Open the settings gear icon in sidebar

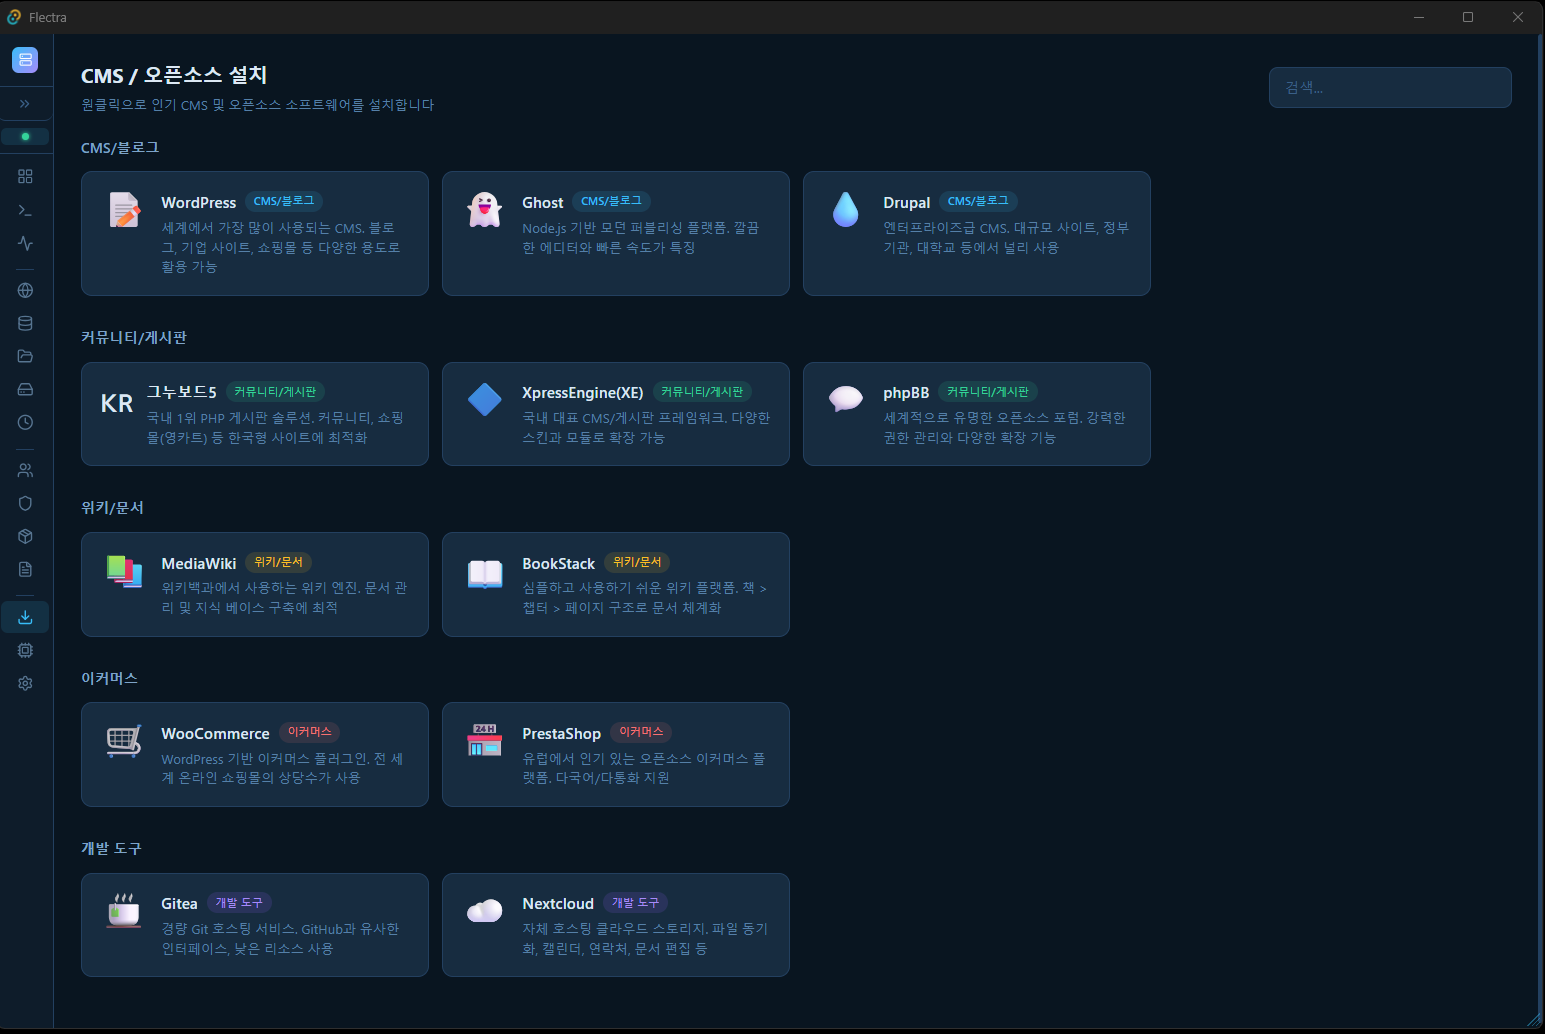(x=25, y=683)
